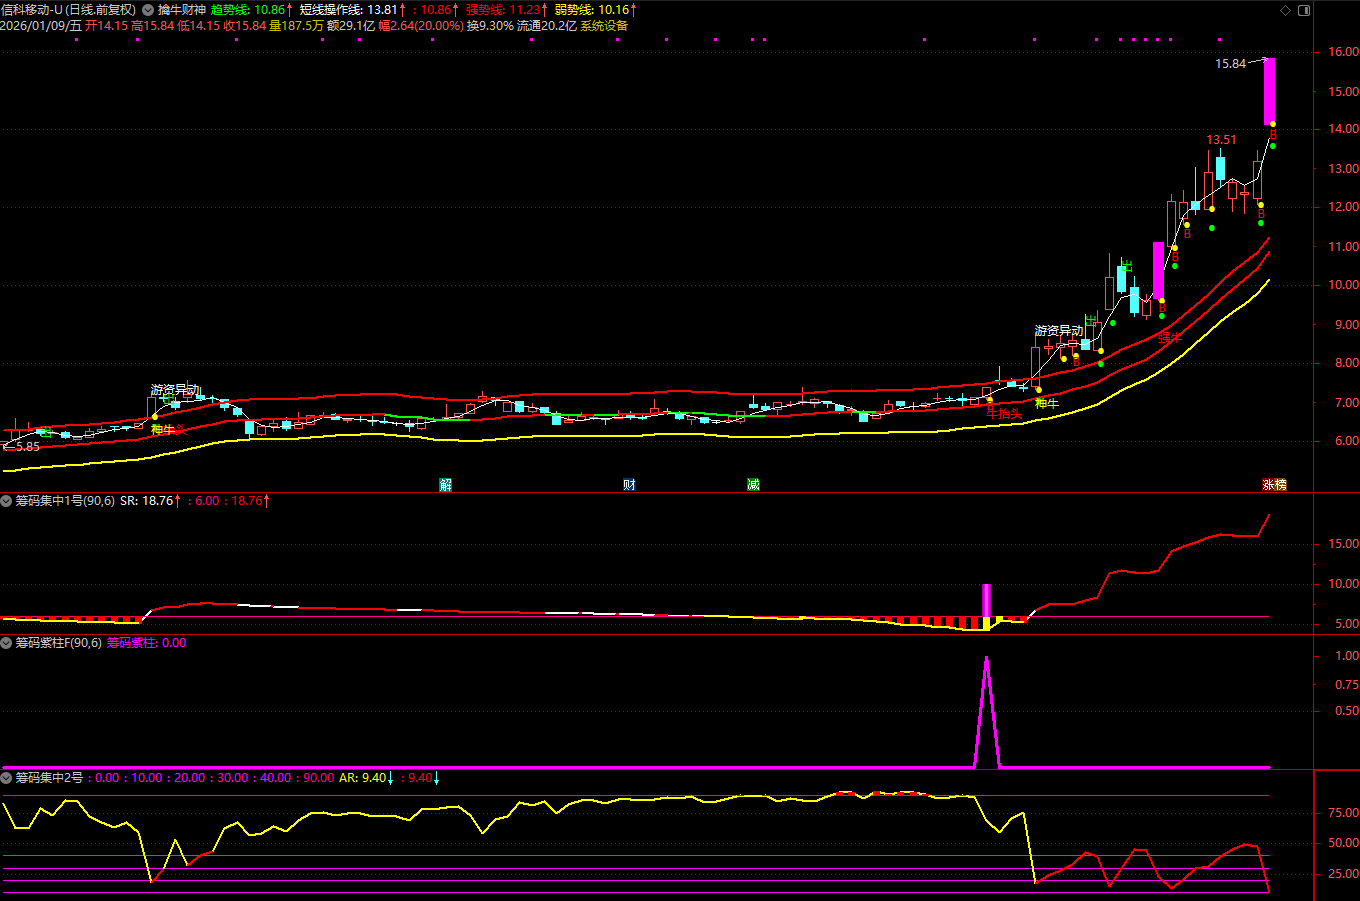Click the 财 event marker icon

click(x=629, y=485)
